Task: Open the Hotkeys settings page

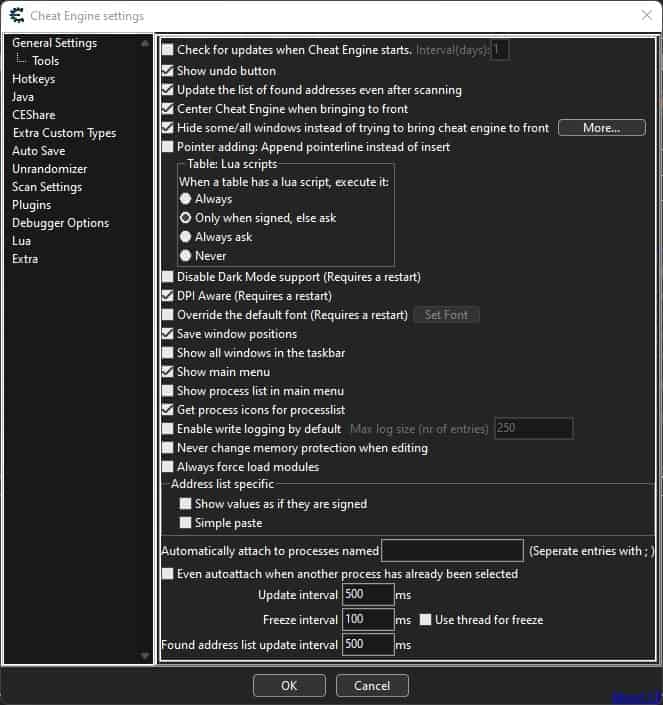Action: click(x=34, y=79)
